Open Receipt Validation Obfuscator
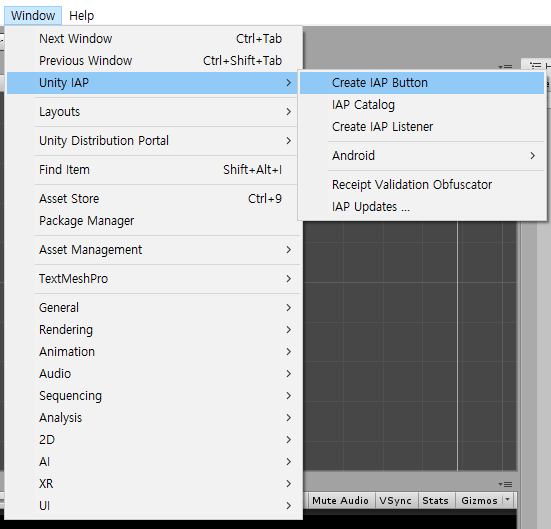 coord(422,185)
